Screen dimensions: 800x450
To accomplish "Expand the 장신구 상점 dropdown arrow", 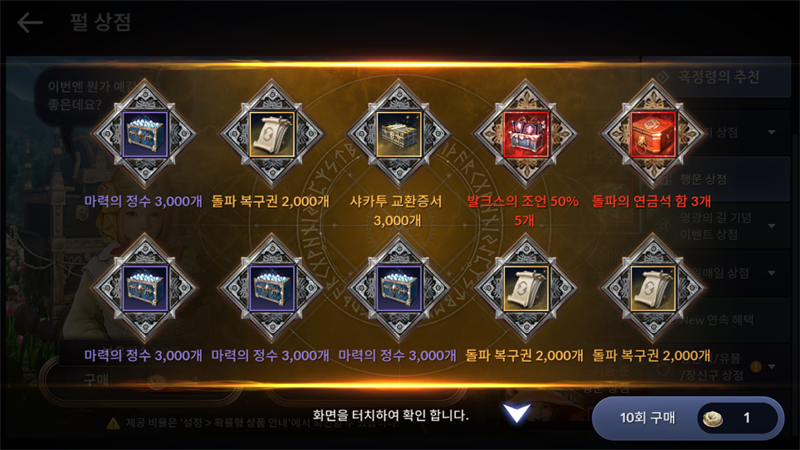I will [x=771, y=366].
